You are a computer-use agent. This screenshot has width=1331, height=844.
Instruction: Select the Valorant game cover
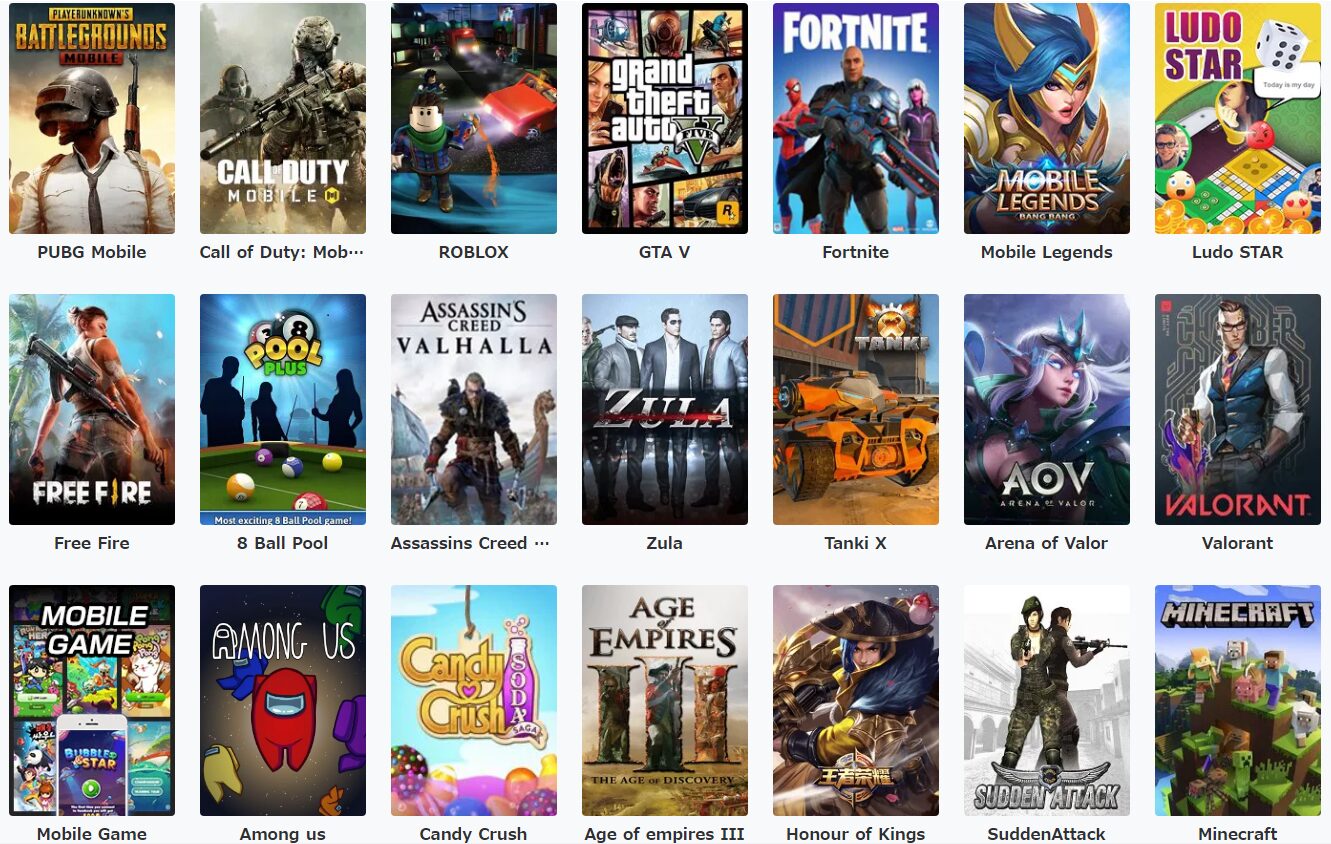point(1238,409)
